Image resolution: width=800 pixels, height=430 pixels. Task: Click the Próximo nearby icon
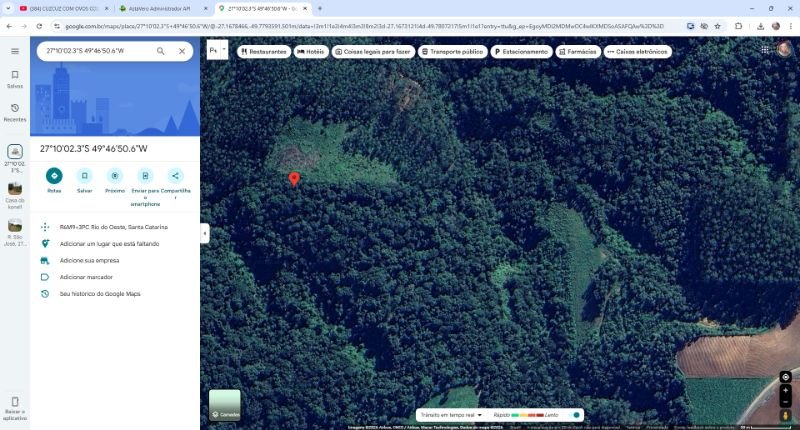pos(115,176)
